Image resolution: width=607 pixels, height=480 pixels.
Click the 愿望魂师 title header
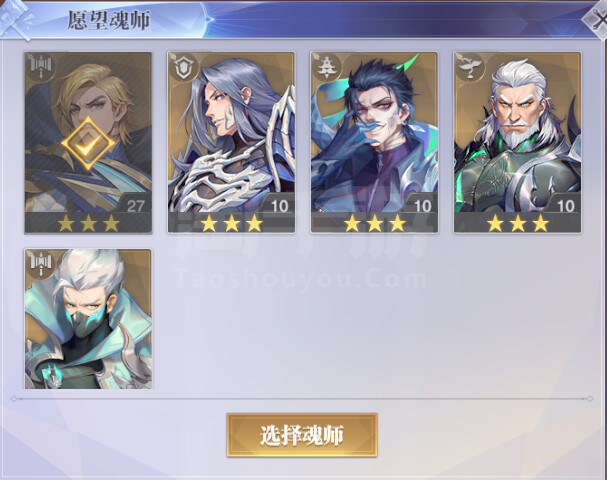coord(109,20)
